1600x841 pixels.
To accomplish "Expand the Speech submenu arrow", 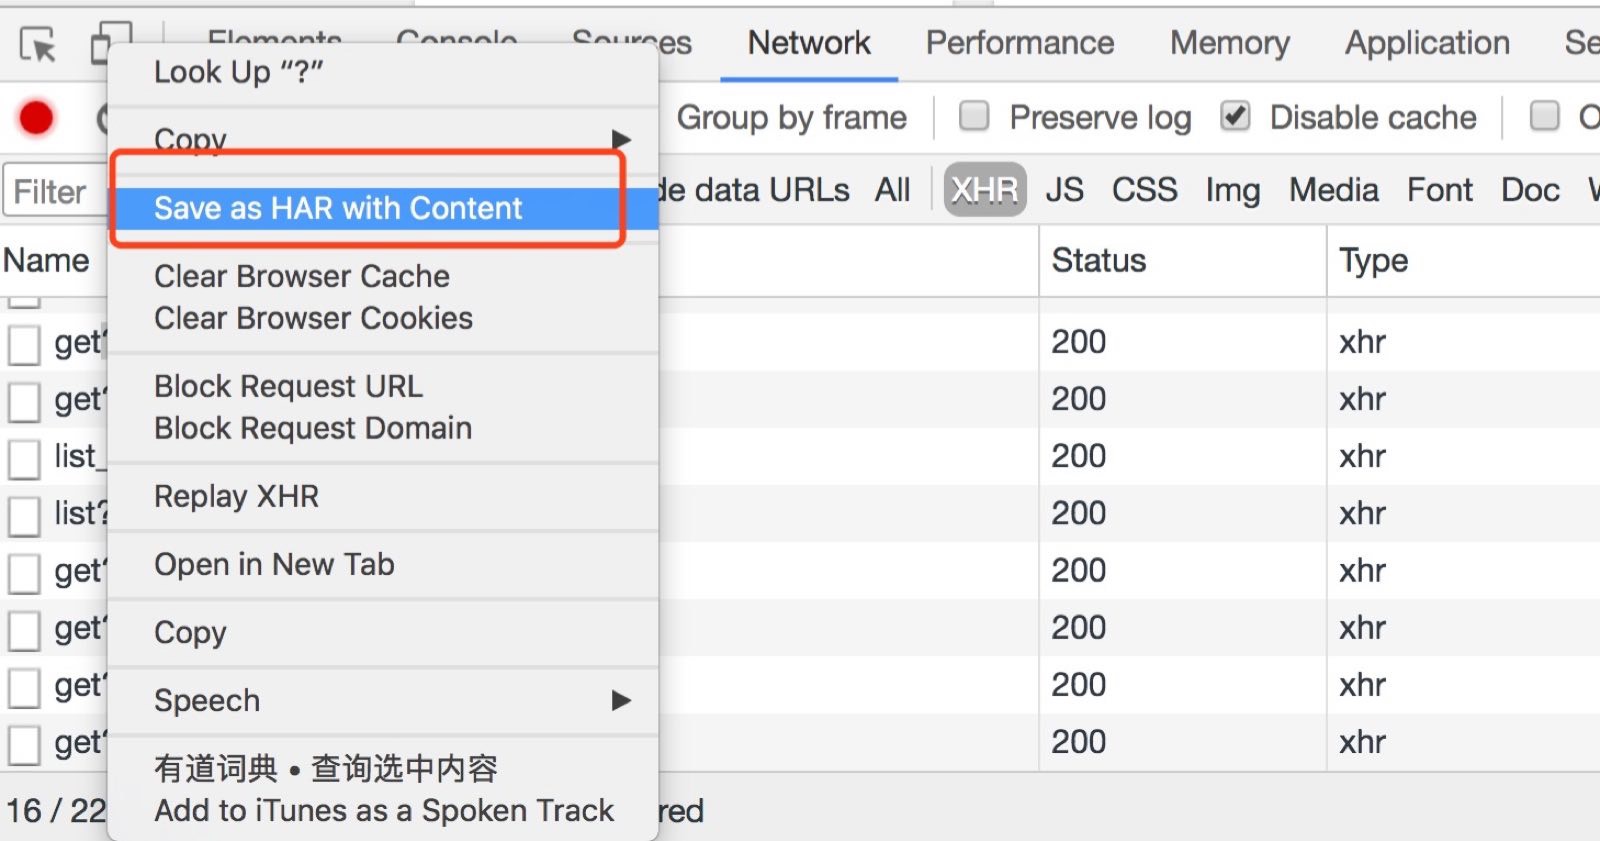I will [621, 700].
